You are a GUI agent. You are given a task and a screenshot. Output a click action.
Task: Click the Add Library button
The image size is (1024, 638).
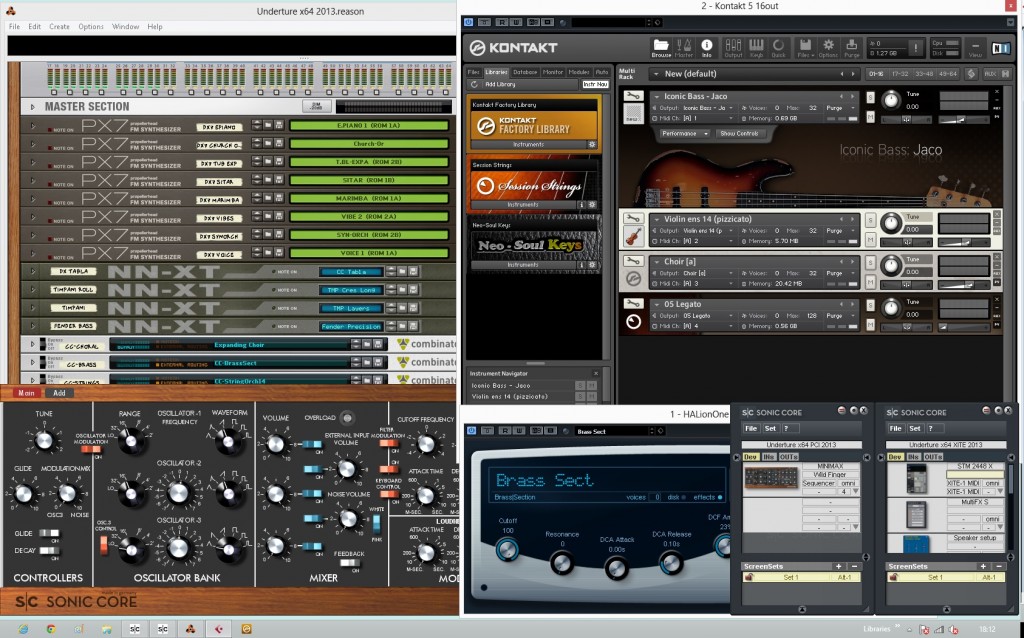pos(500,84)
